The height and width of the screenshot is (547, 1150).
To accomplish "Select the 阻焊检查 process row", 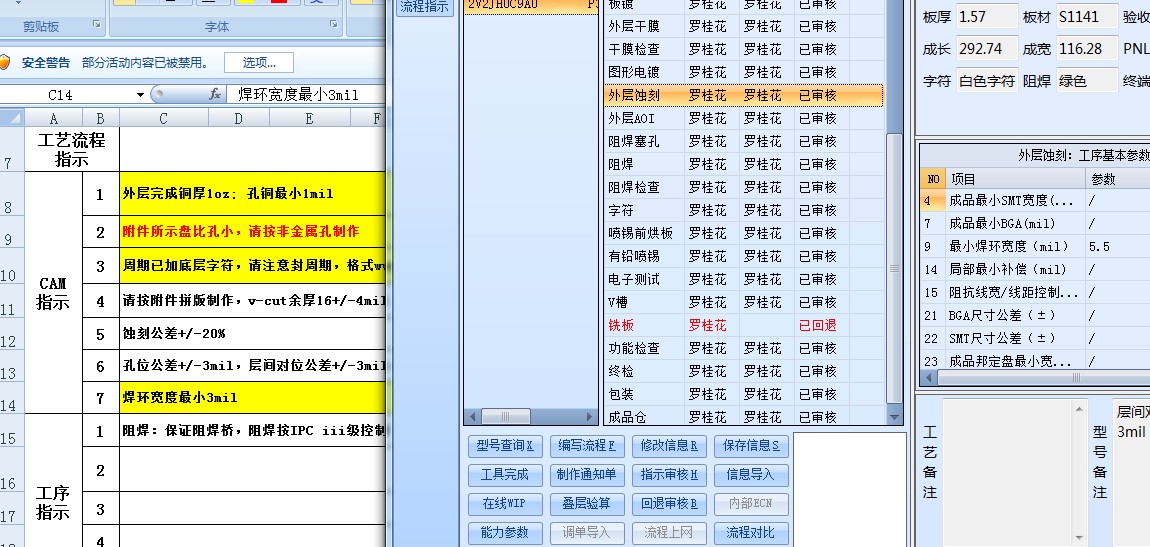I will point(744,187).
